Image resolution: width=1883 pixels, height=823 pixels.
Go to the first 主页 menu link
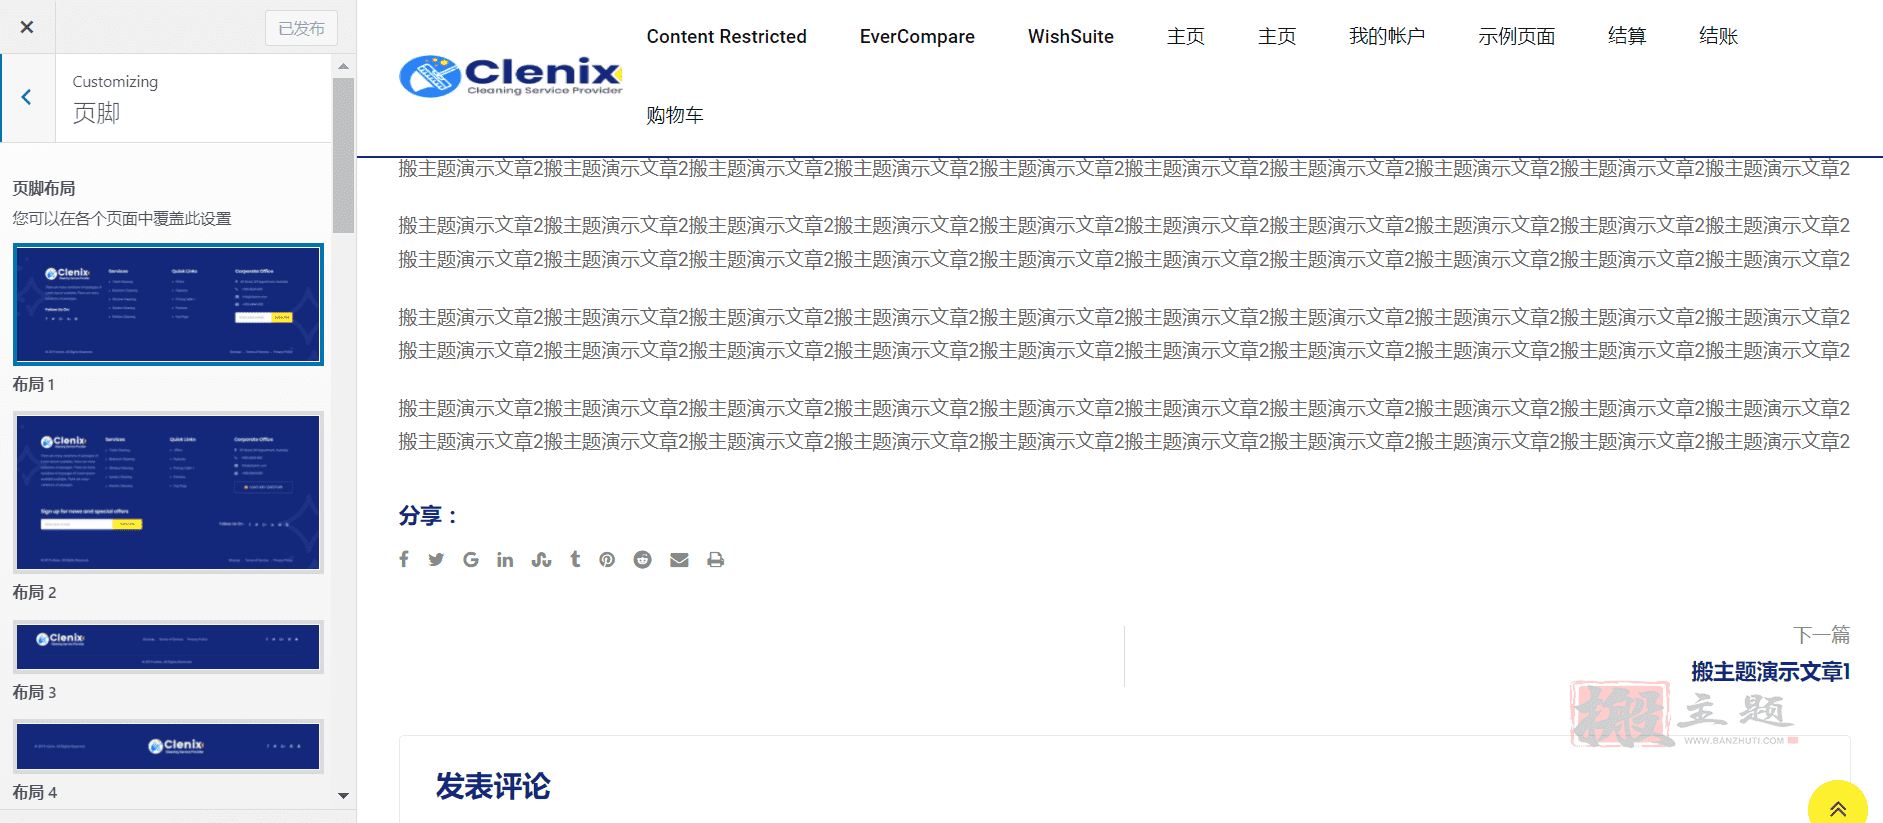pyautogui.click(x=1186, y=37)
